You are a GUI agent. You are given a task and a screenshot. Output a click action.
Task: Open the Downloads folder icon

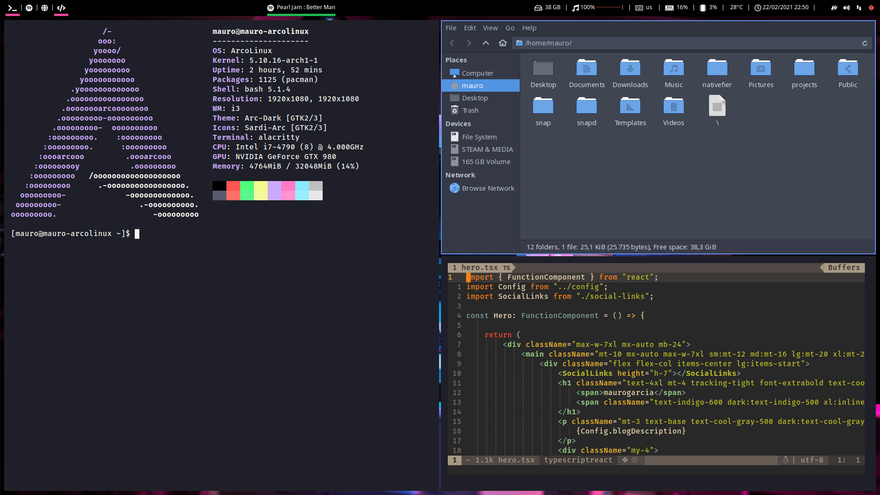[x=630, y=69]
